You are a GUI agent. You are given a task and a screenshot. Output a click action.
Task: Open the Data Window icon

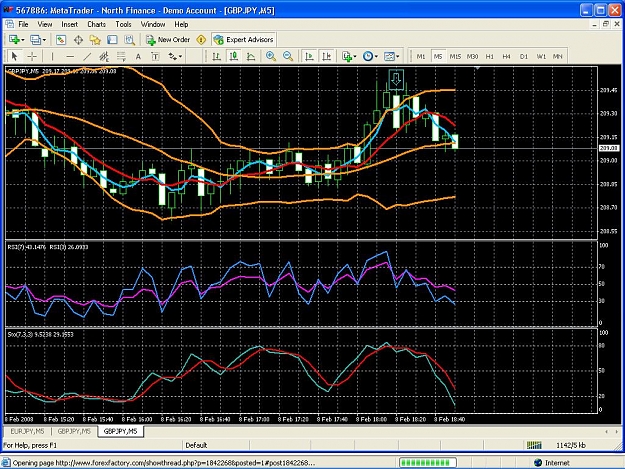[78, 39]
